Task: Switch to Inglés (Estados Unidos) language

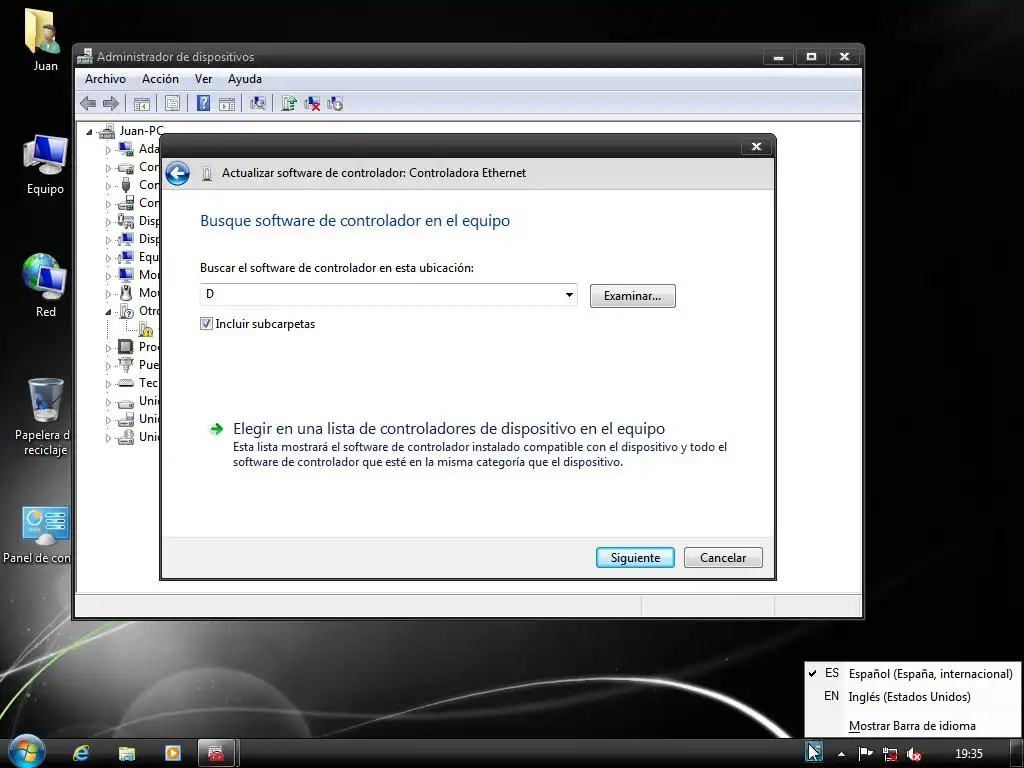Action: pos(912,696)
